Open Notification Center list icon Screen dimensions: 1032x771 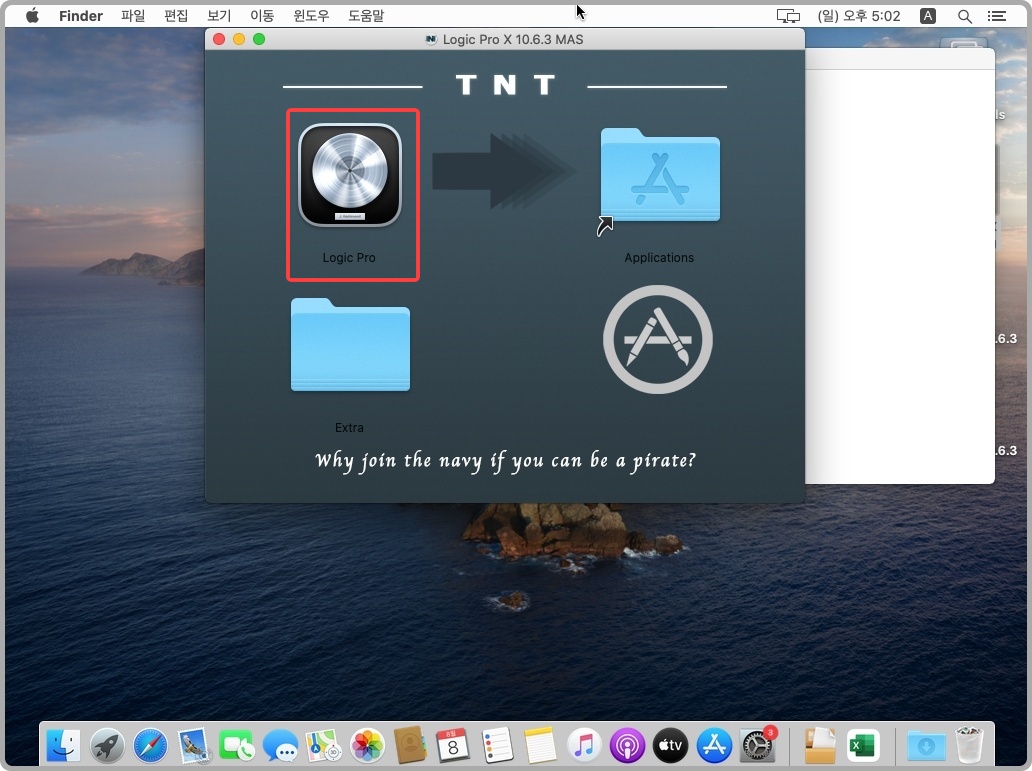click(x=997, y=16)
